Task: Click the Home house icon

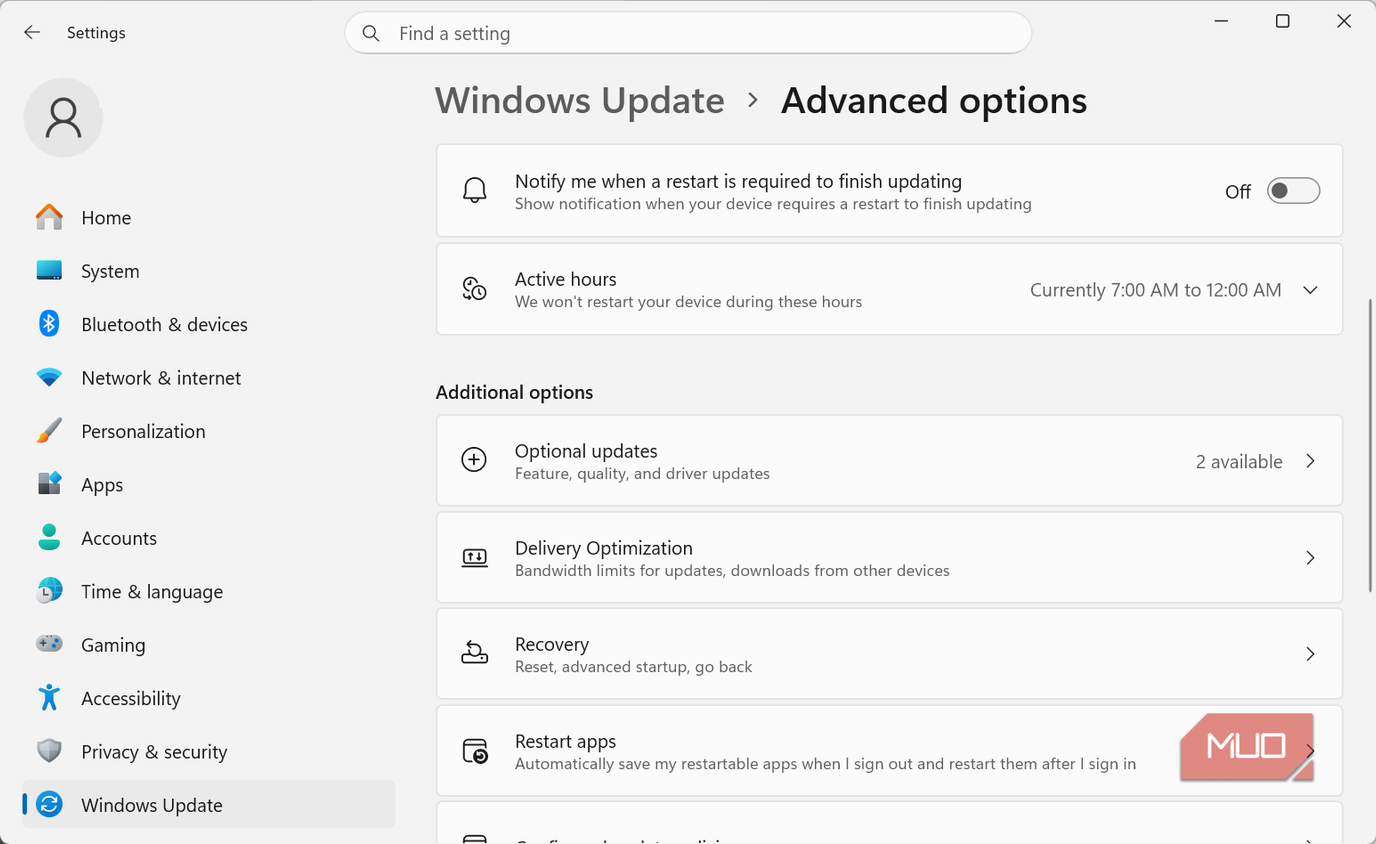Action: [x=49, y=217]
